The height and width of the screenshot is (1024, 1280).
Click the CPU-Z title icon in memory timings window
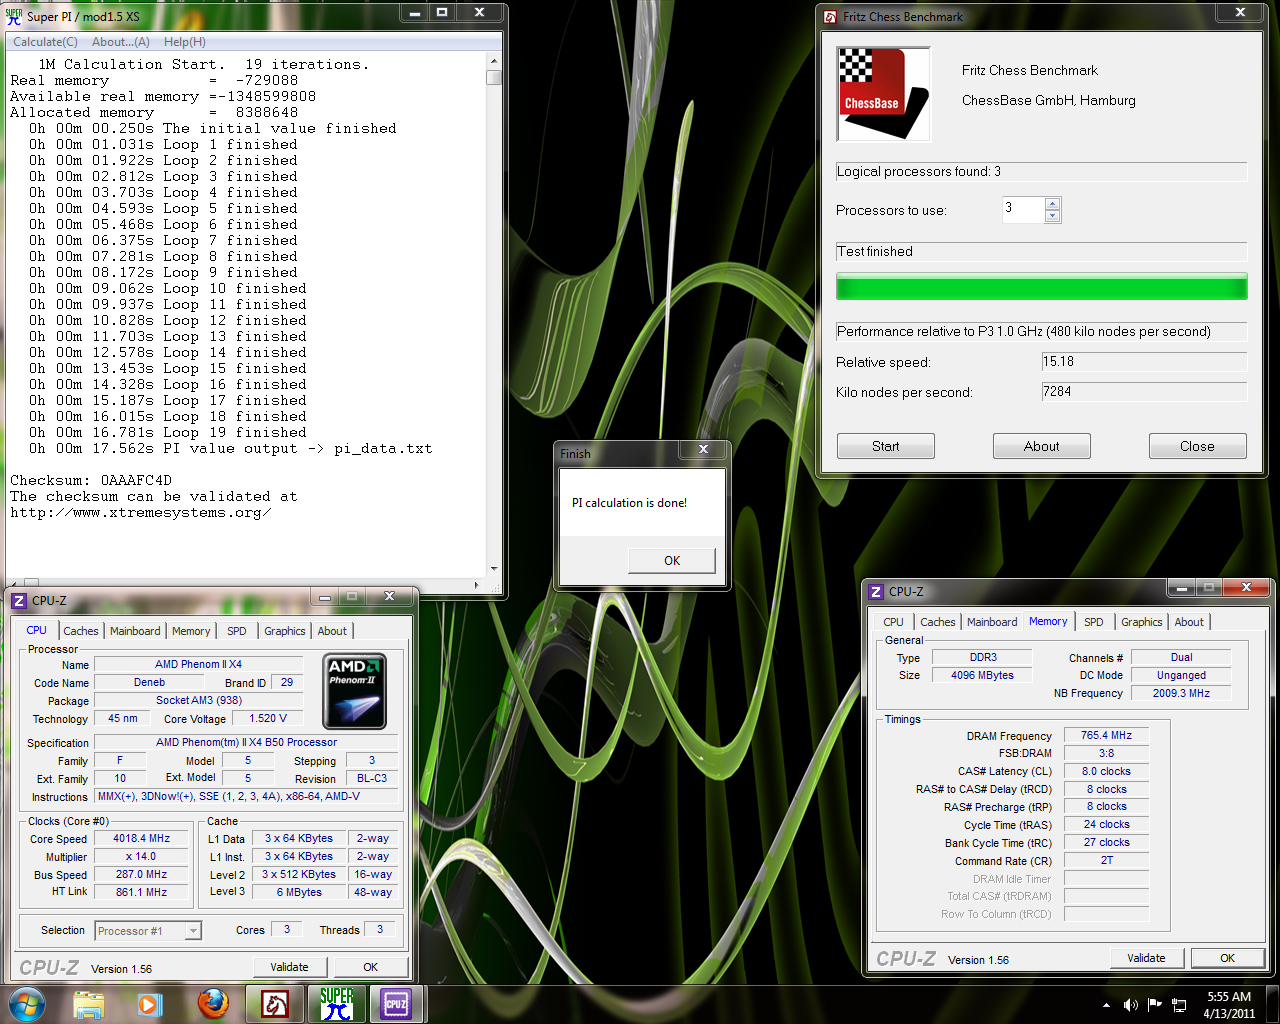876,591
